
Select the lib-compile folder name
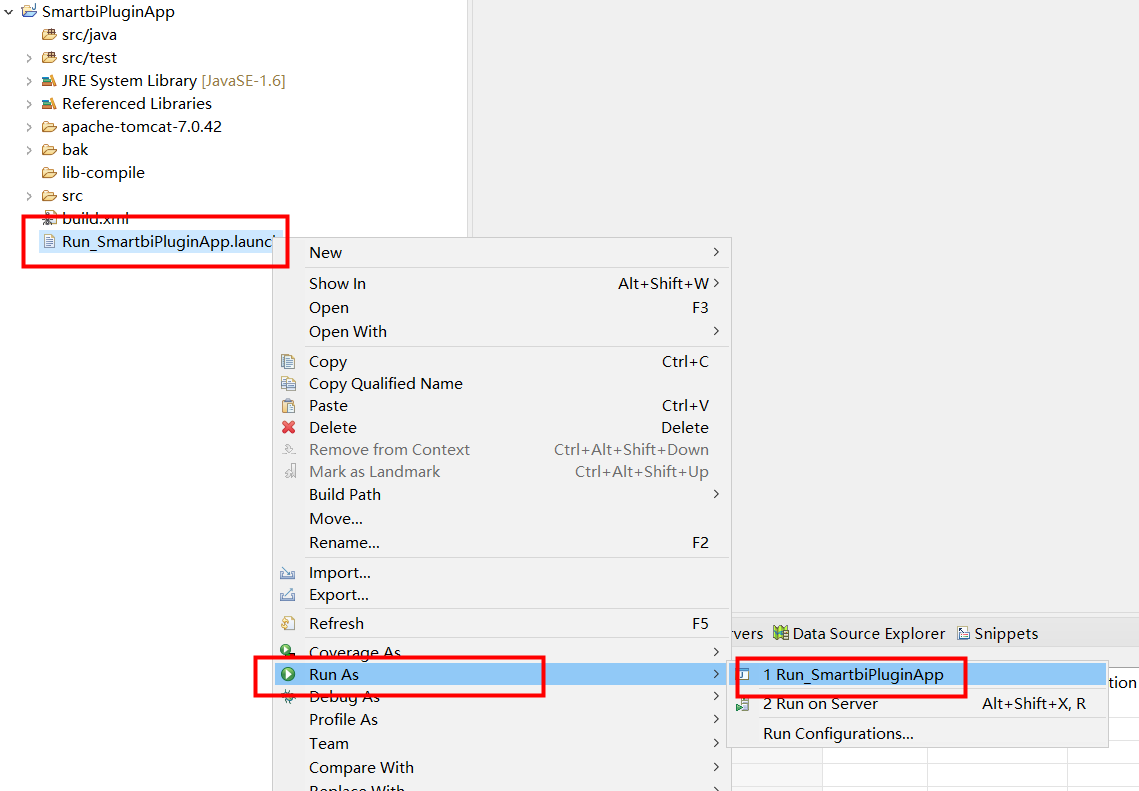tap(103, 173)
